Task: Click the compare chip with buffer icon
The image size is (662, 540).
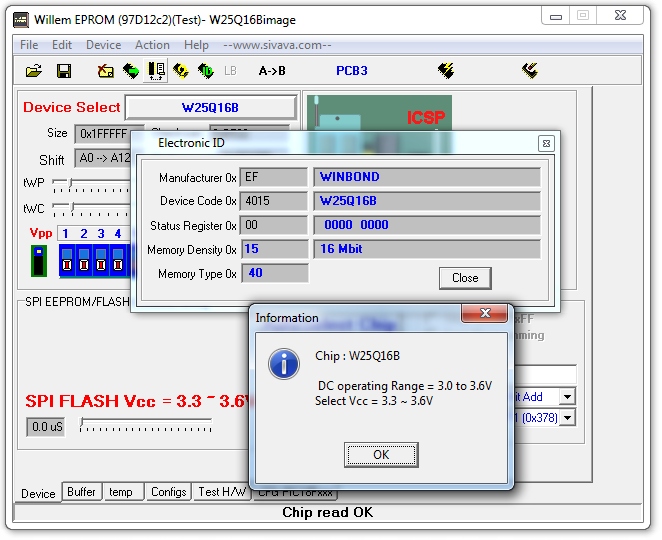Action: pyautogui.click(x=156, y=71)
